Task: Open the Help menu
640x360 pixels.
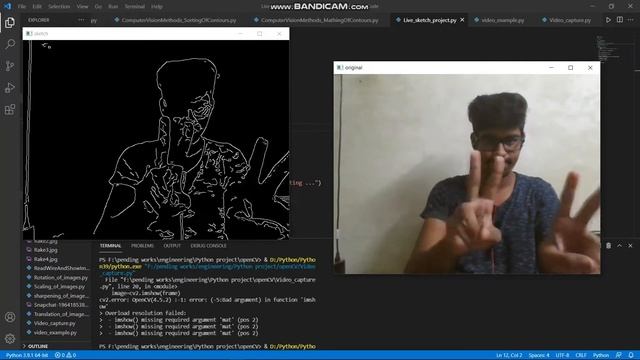Action: (157, 7)
